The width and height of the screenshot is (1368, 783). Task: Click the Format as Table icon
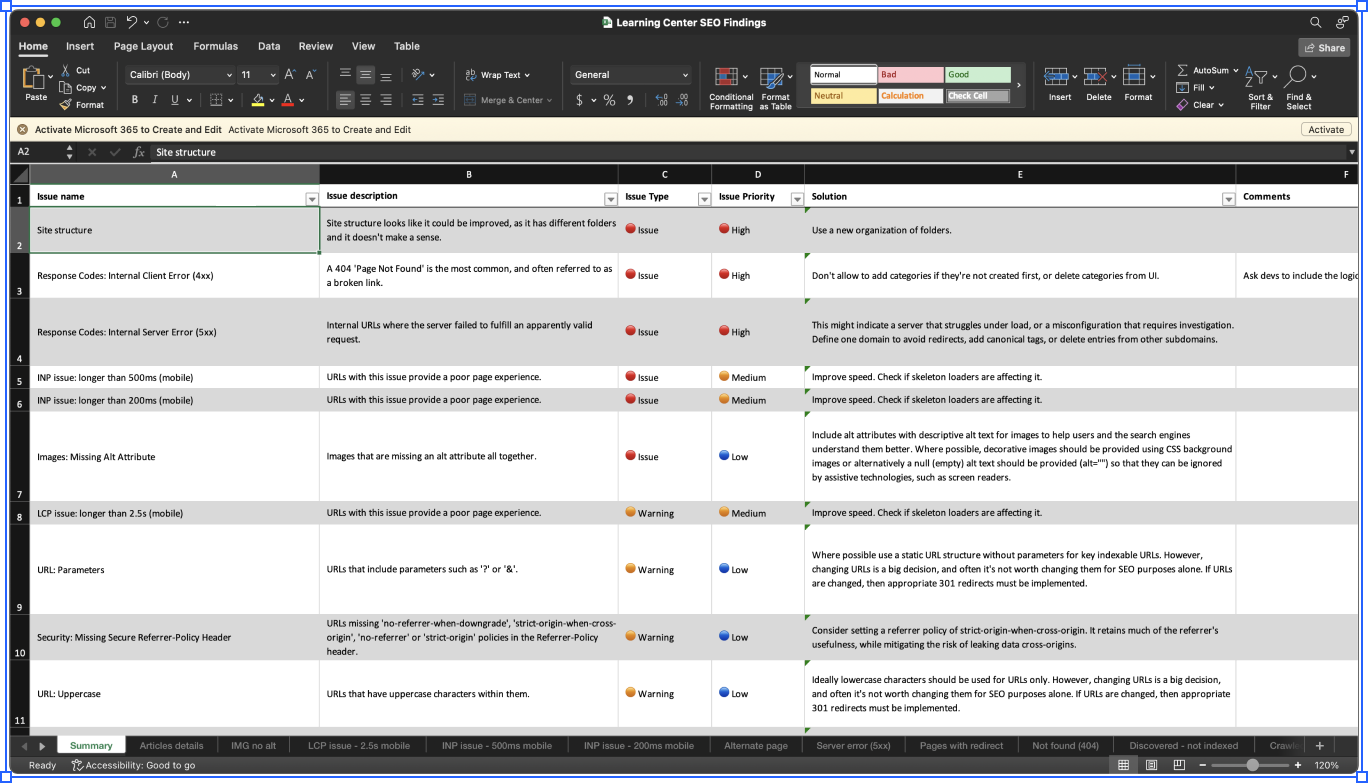[771, 78]
